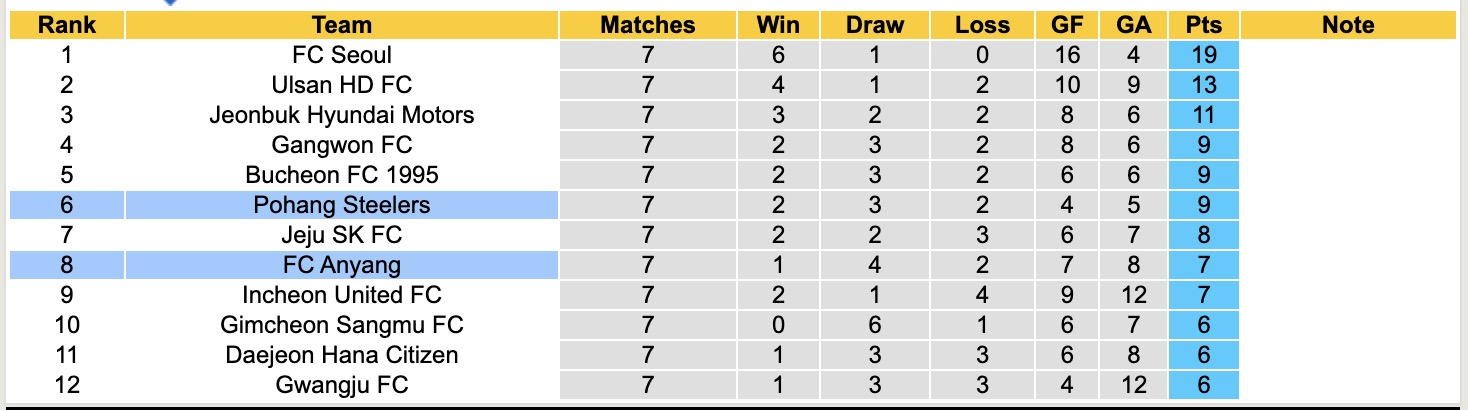Select Gwangju FC in the last row

341,385
